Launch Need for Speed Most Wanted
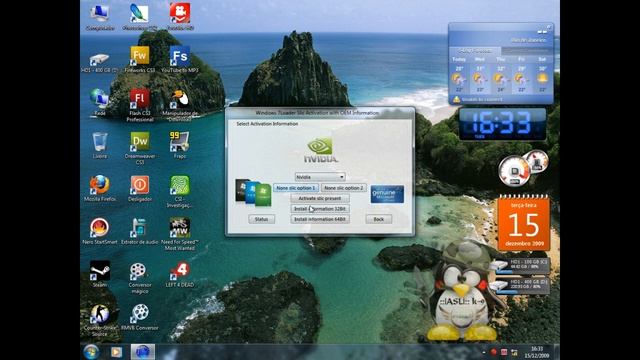 (x=180, y=234)
